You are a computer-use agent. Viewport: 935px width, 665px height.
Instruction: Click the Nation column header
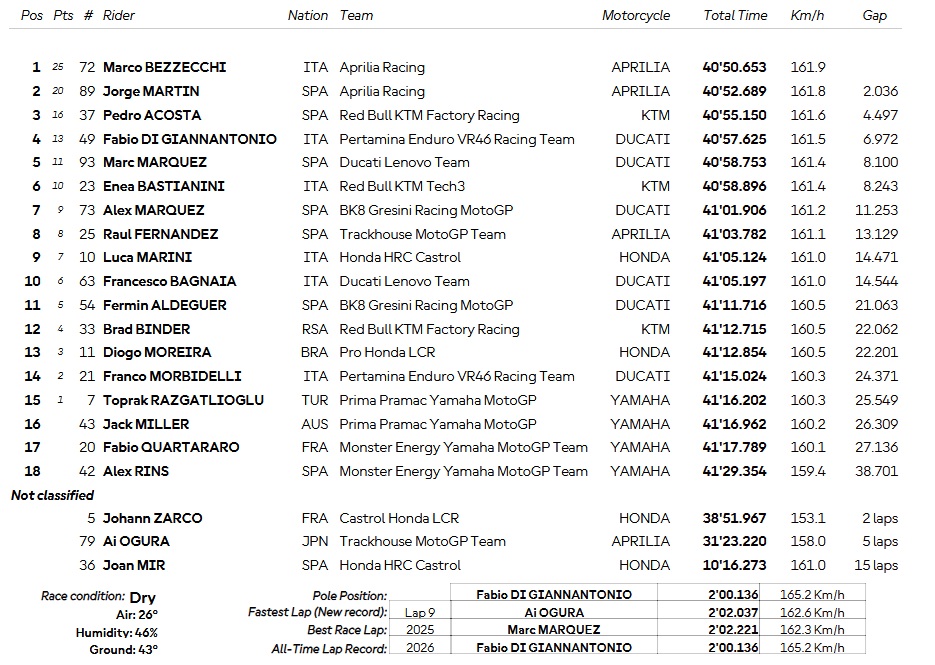308,16
